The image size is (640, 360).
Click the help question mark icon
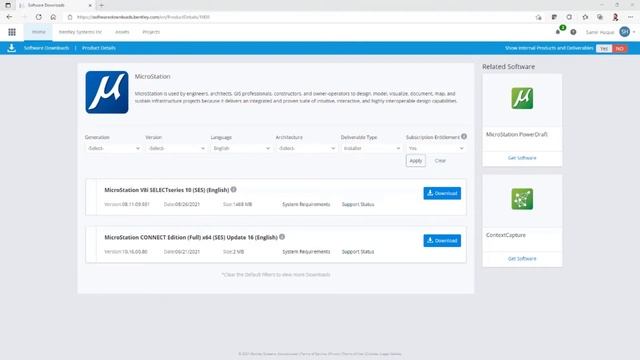573,32
